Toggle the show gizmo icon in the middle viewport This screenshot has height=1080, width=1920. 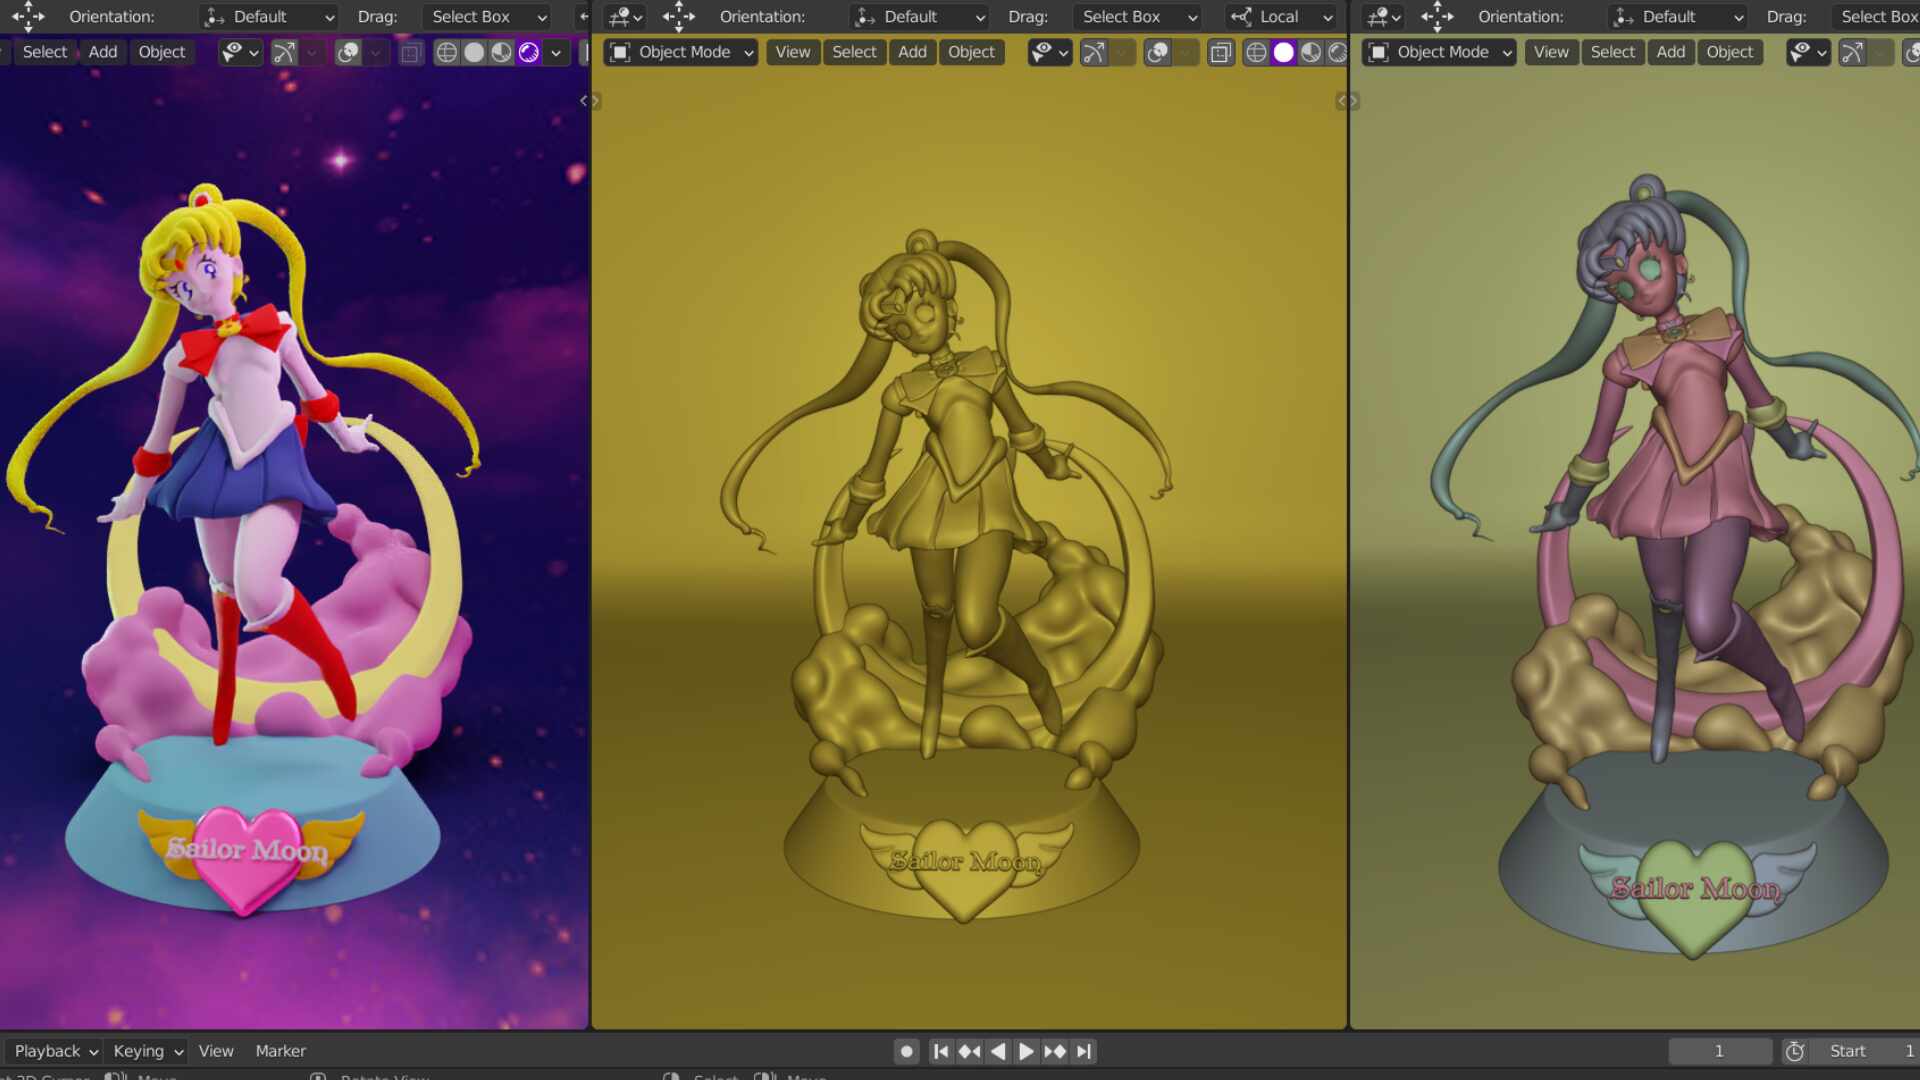(x=1094, y=52)
